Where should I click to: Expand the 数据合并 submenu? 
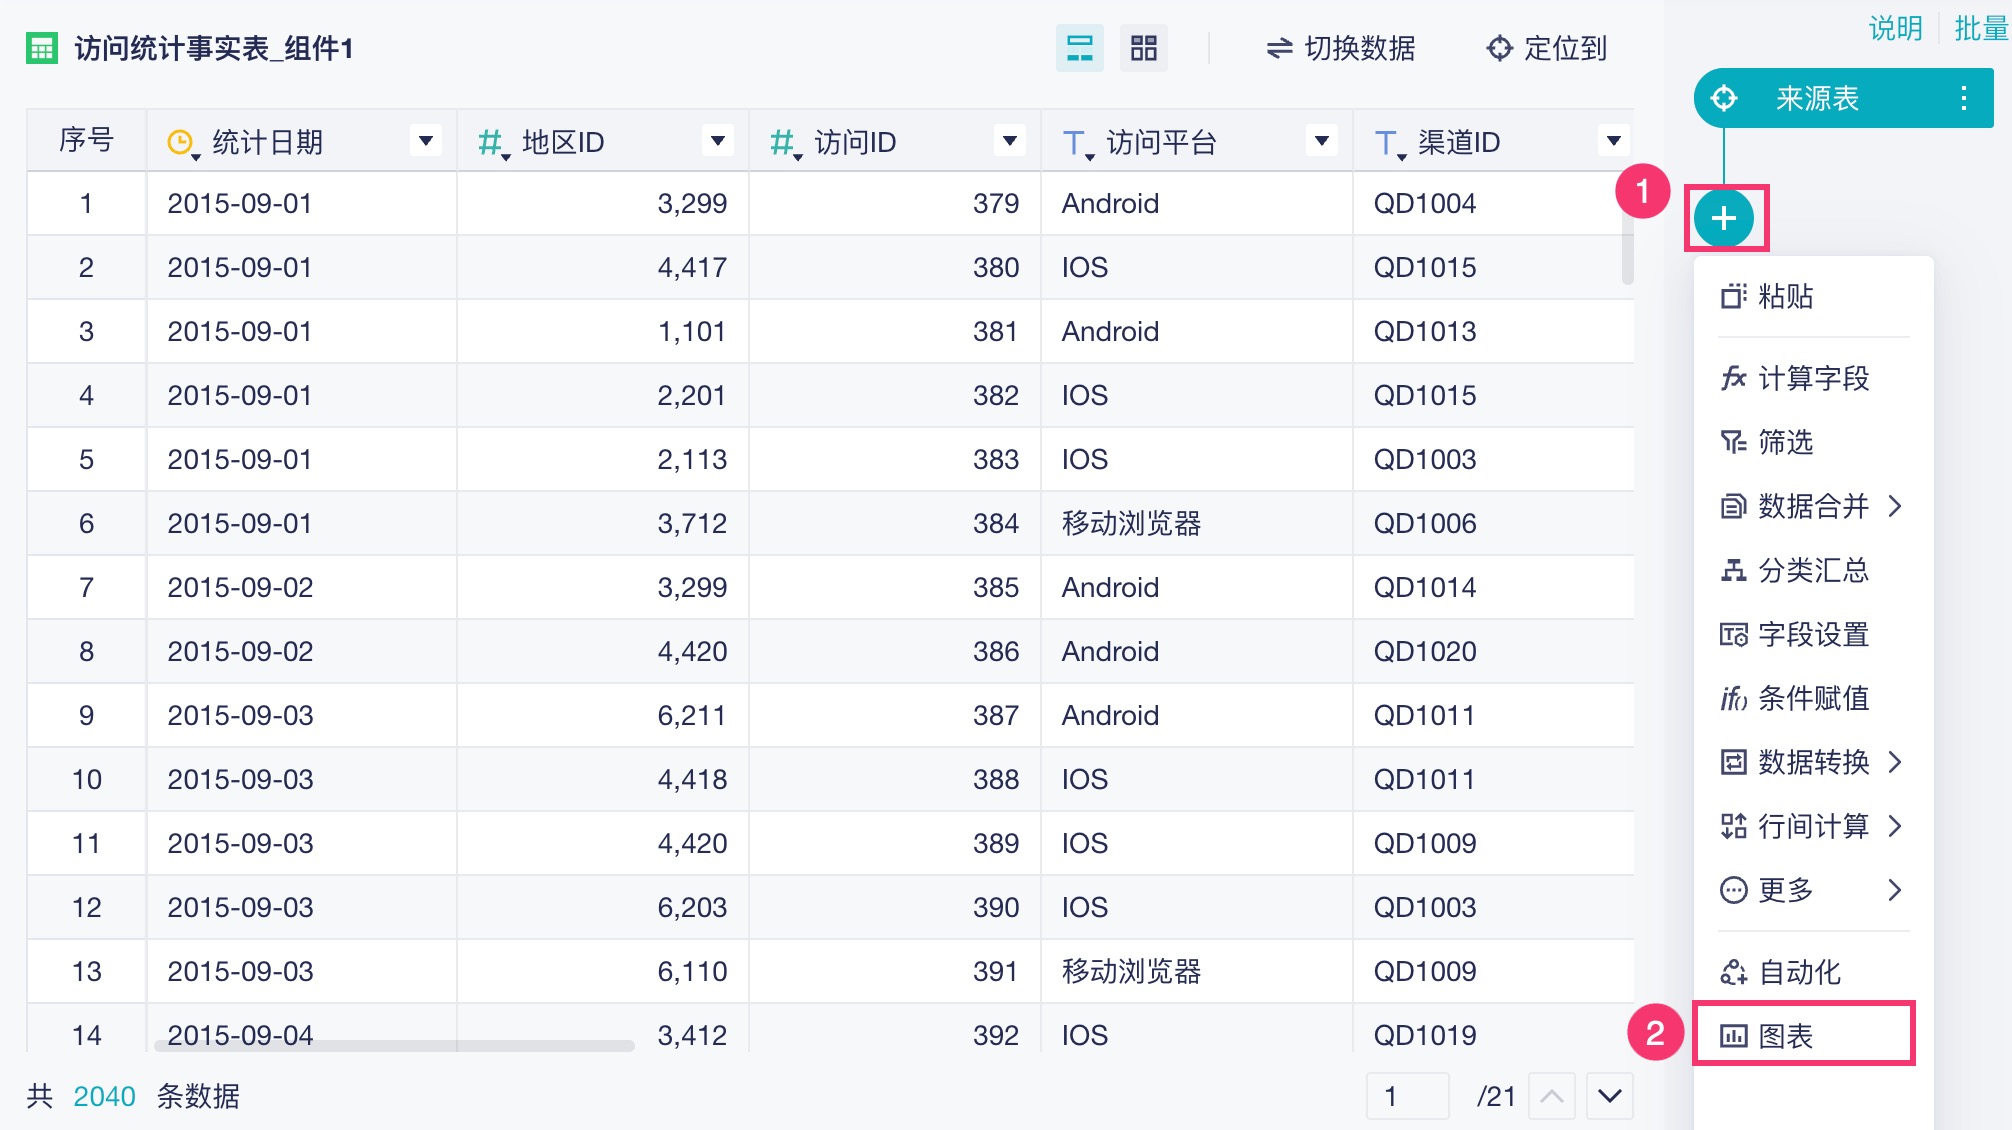[1812, 506]
